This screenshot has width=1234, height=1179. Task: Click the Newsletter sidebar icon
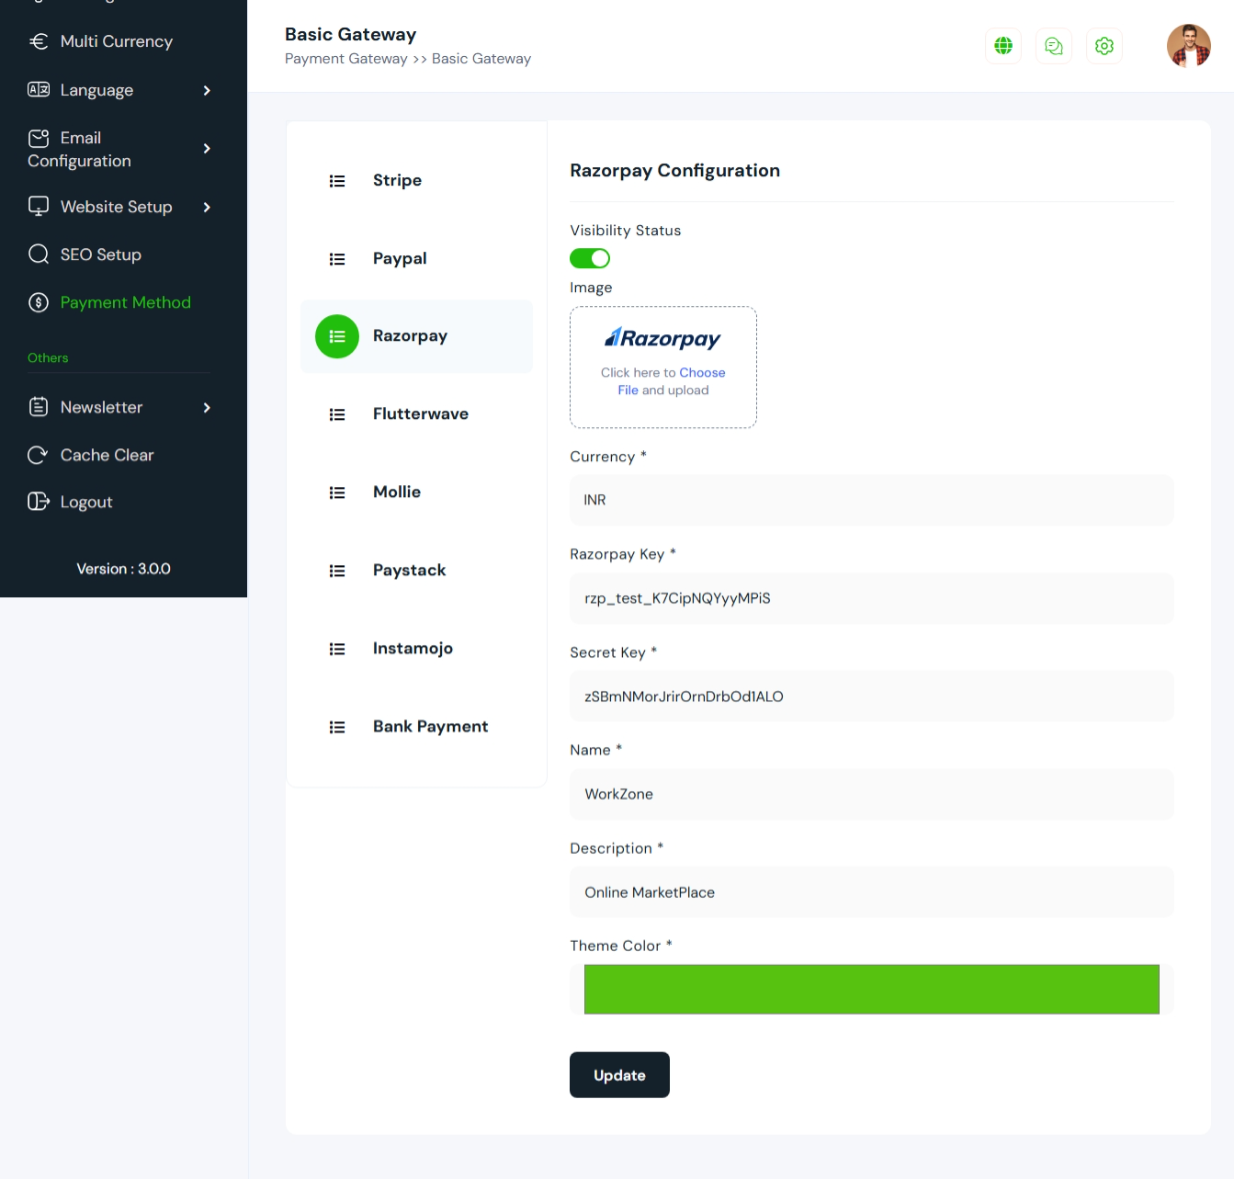(x=39, y=407)
